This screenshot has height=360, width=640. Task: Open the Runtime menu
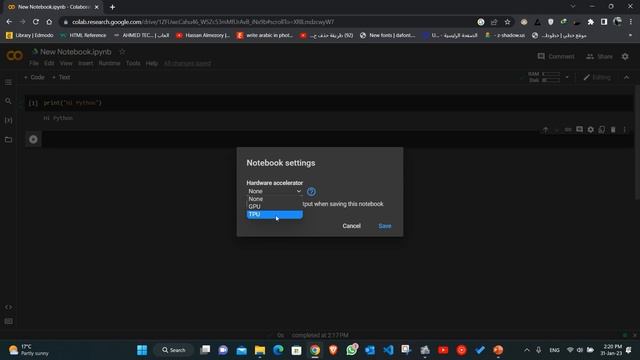[x=109, y=63]
